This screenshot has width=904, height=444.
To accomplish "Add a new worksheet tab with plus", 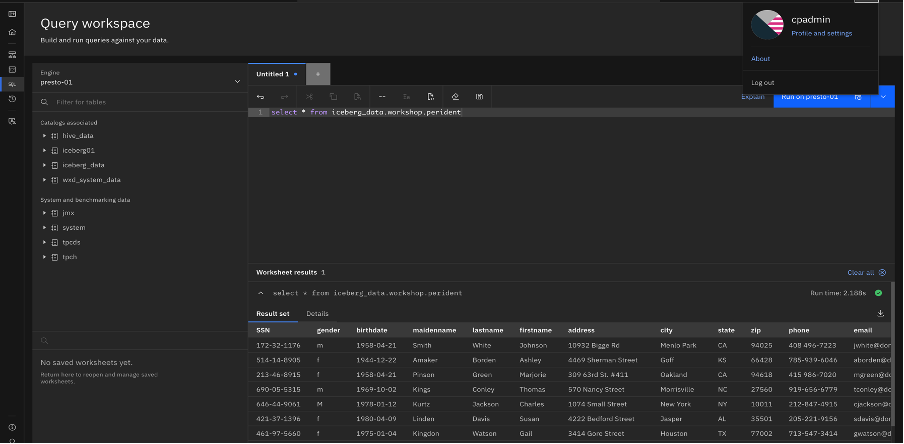I will (318, 74).
